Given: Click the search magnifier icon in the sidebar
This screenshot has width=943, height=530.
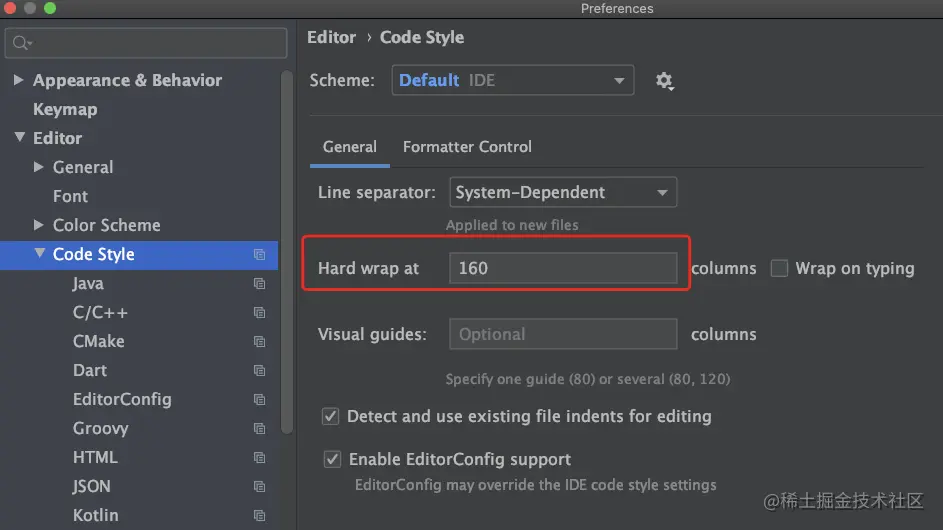Looking at the screenshot, I should 22,43.
